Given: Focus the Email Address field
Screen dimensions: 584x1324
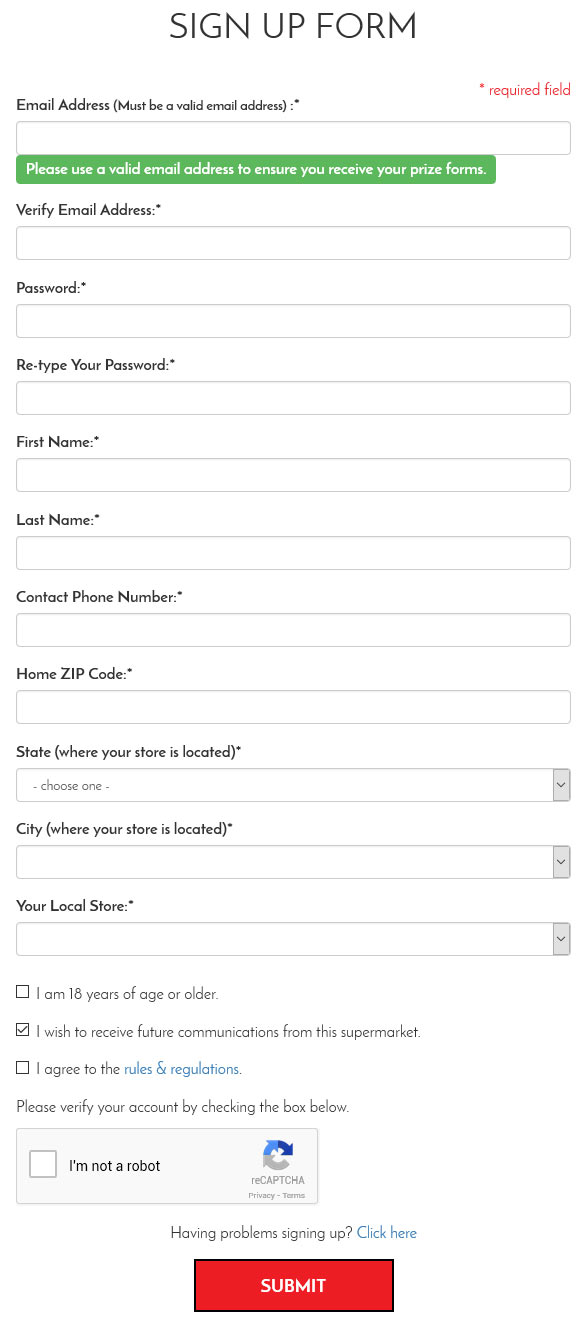Looking at the screenshot, I should pyautogui.click(x=293, y=138).
